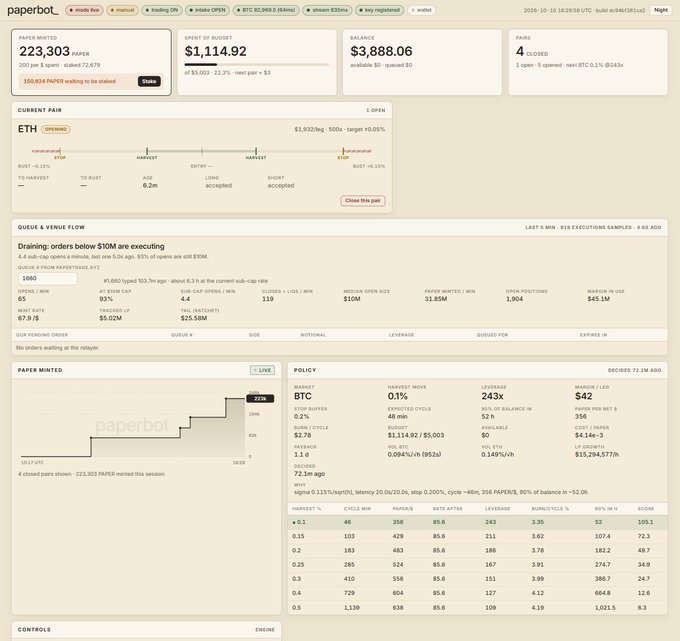Click the 223k chart value label

[x=260, y=399]
